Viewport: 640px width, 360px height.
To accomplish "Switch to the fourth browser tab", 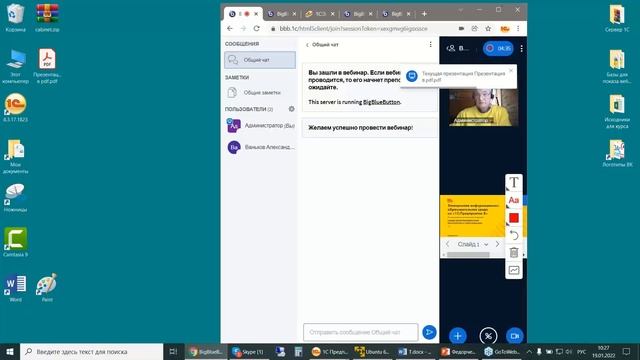I will [358, 14].
